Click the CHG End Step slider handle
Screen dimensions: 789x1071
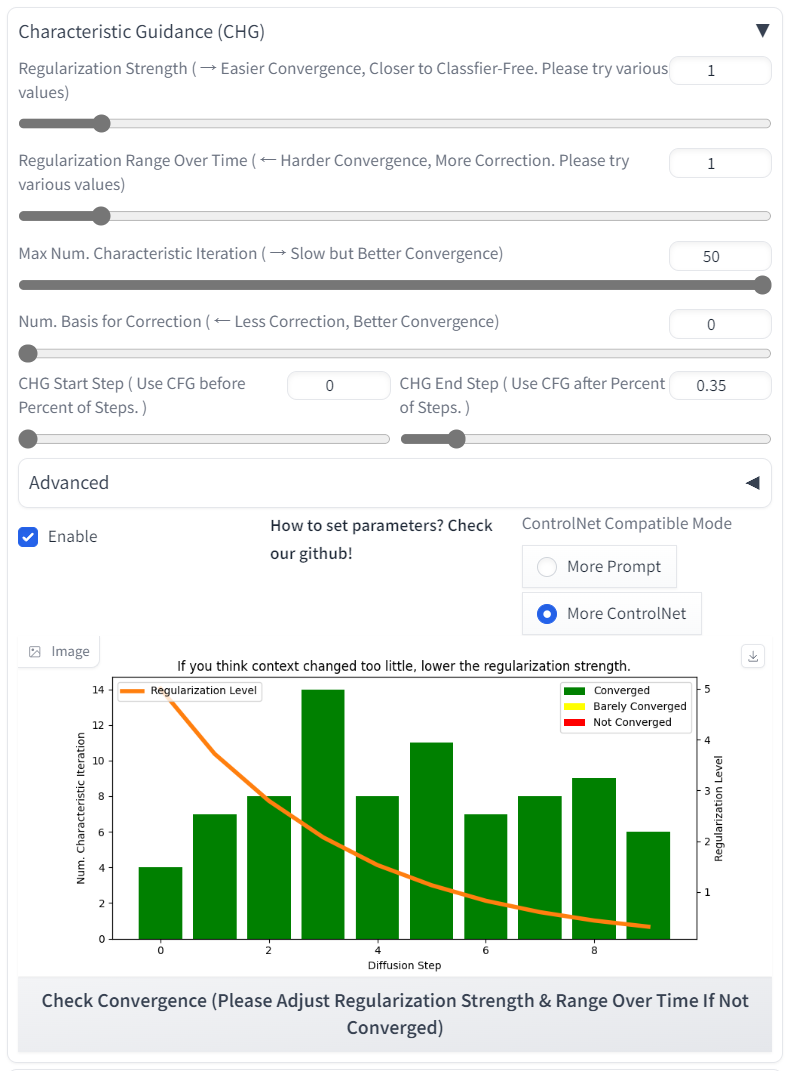[x=456, y=439]
